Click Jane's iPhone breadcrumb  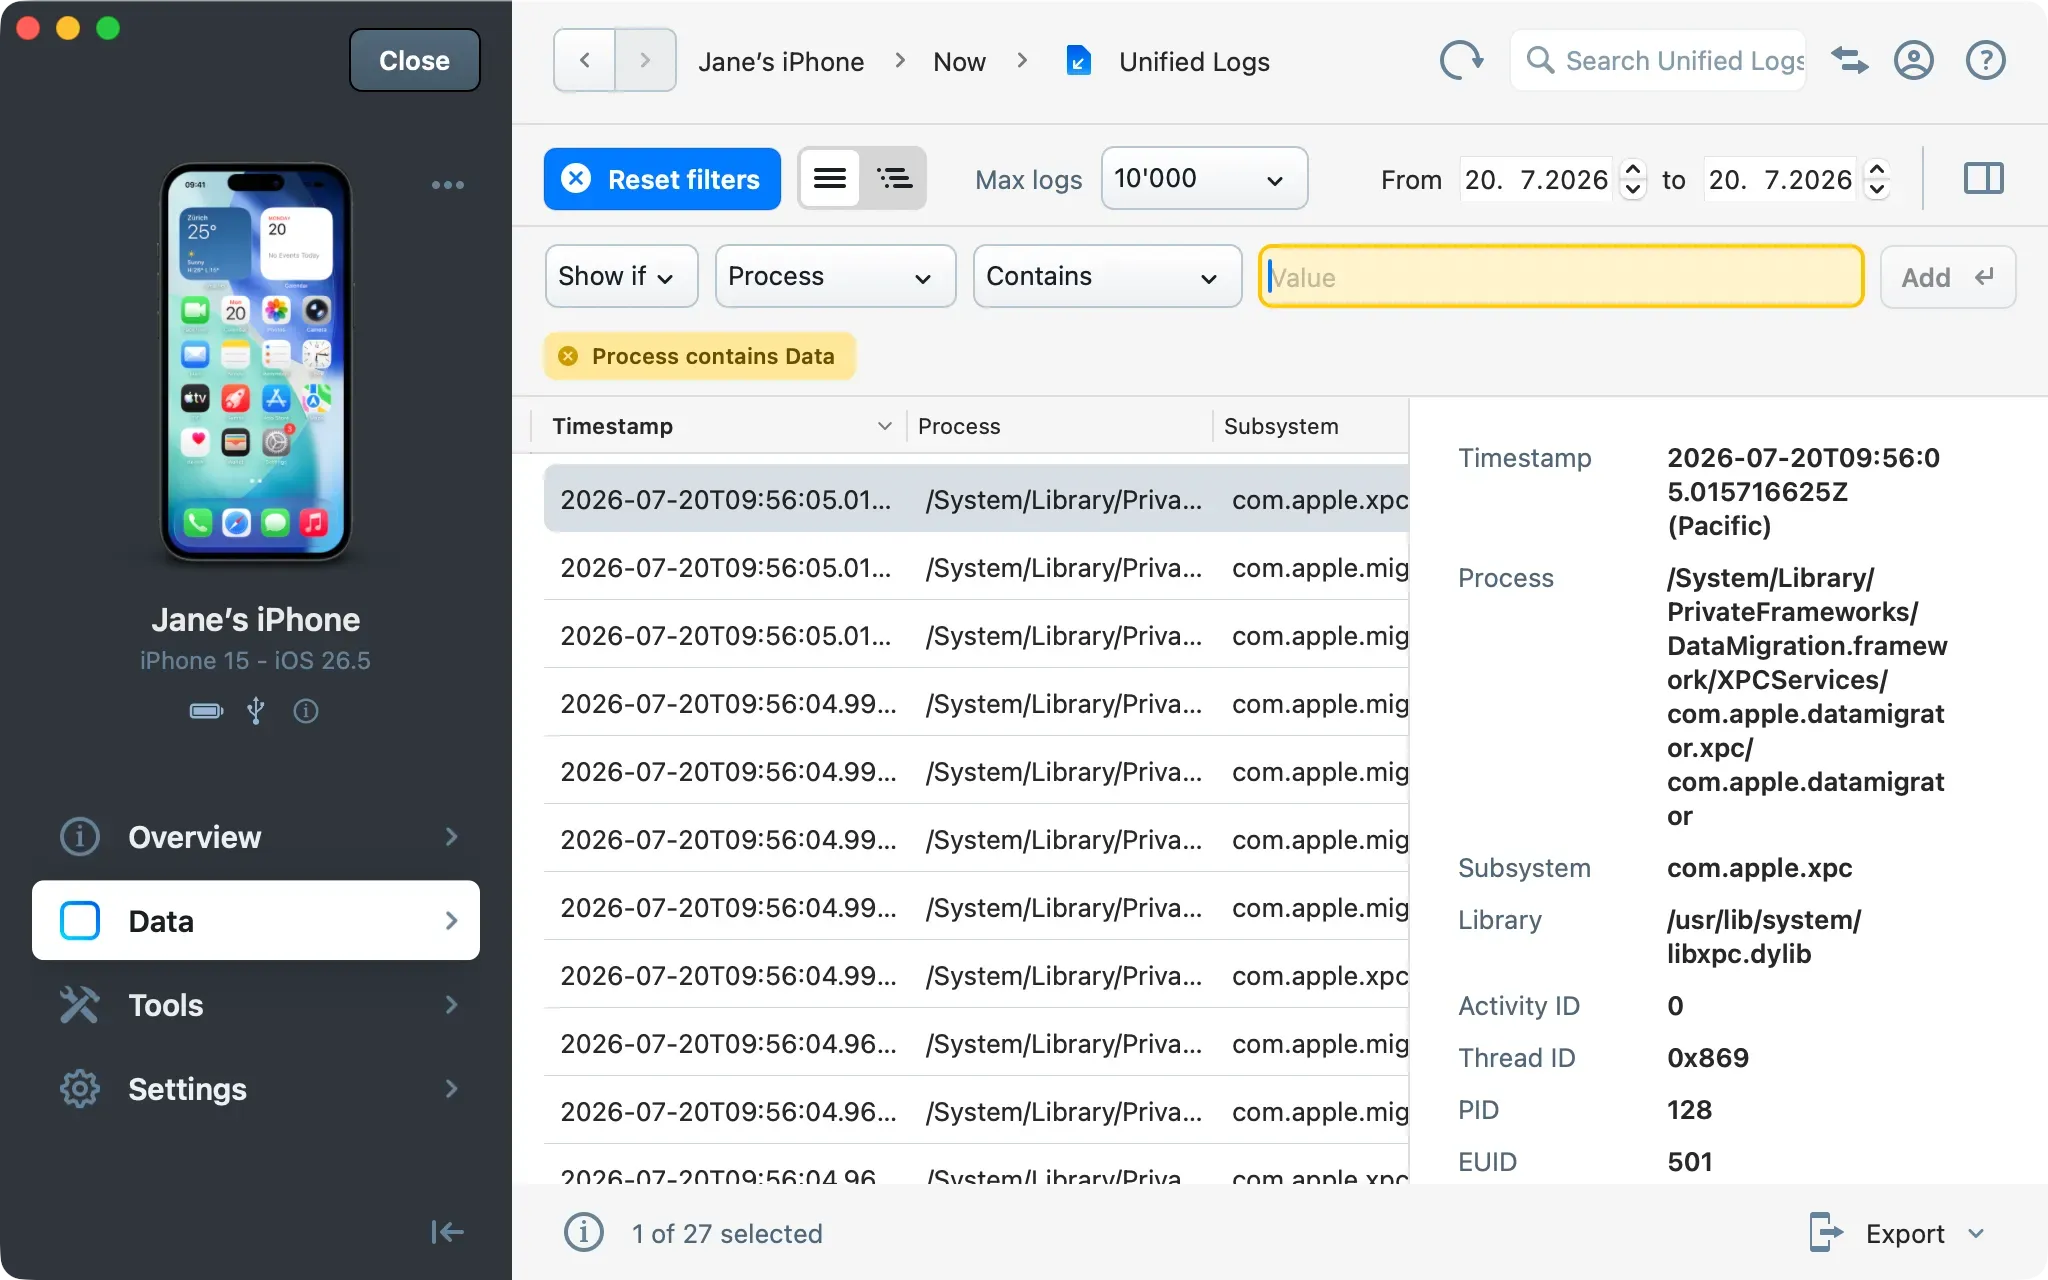tap(781, 62)
